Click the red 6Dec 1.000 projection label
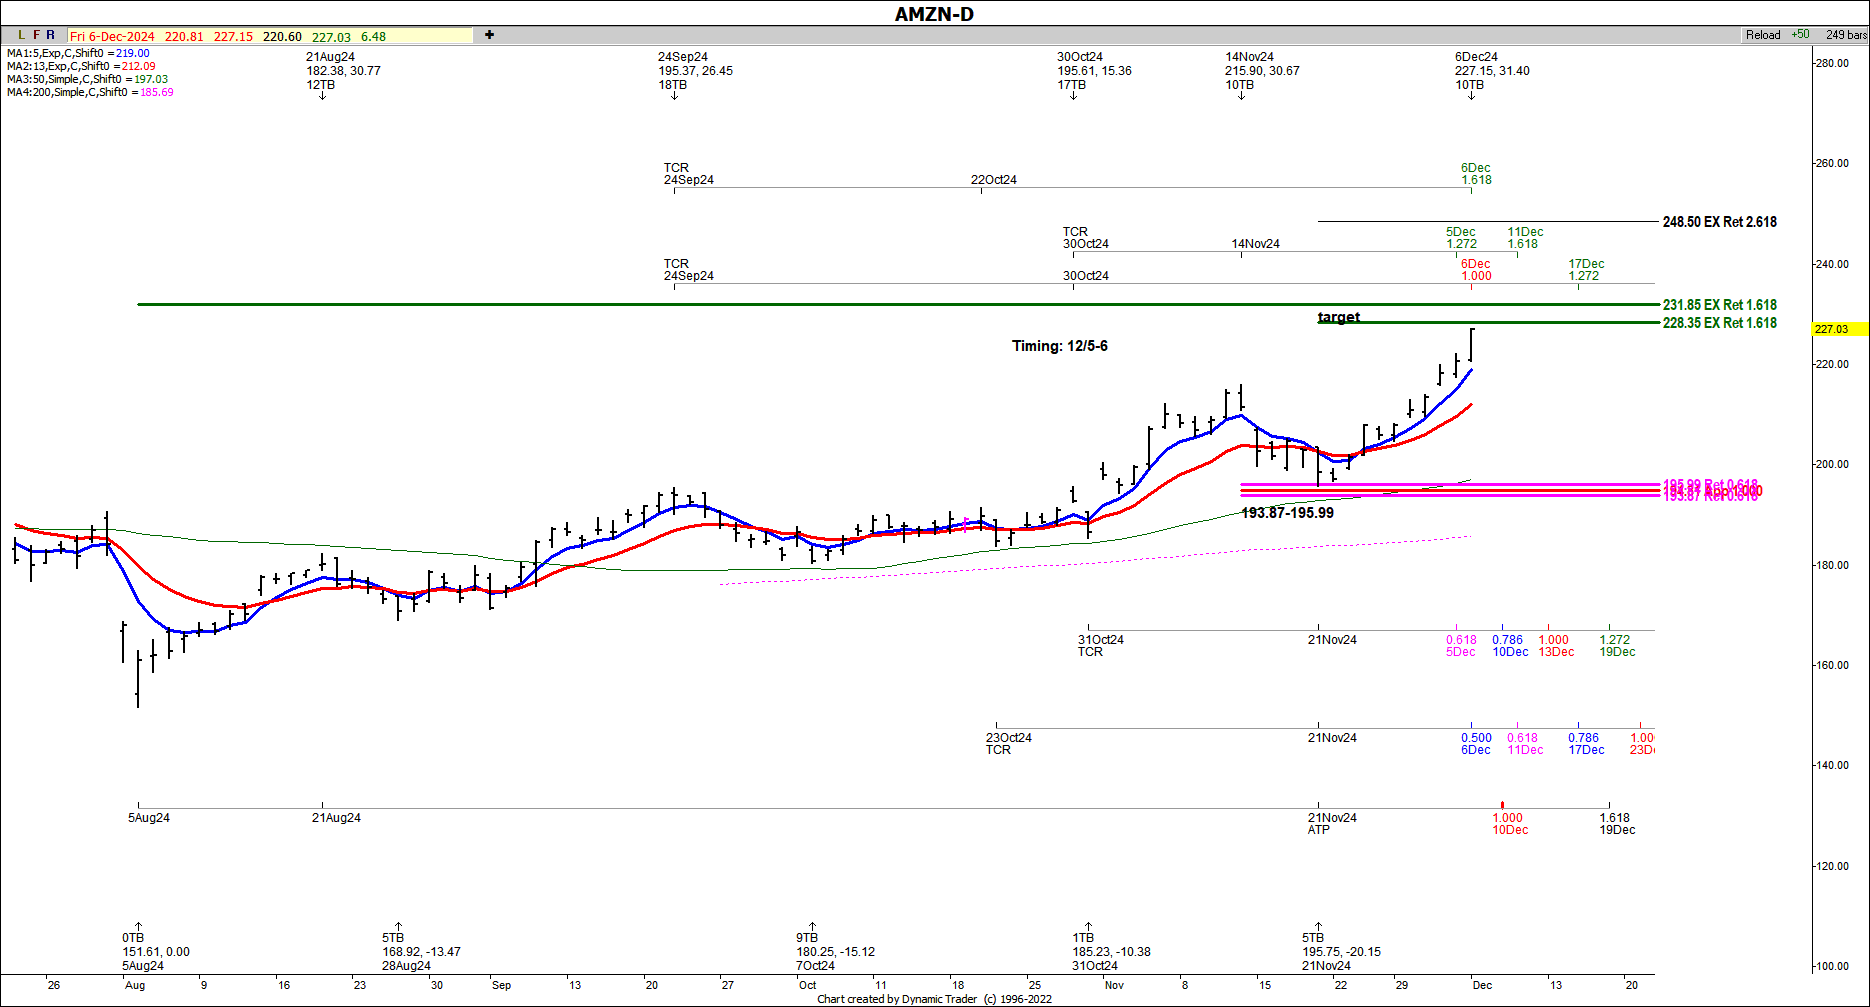Image resolution: width=1870 pixels, height=1007 pixels. (x=1476, y=270)
